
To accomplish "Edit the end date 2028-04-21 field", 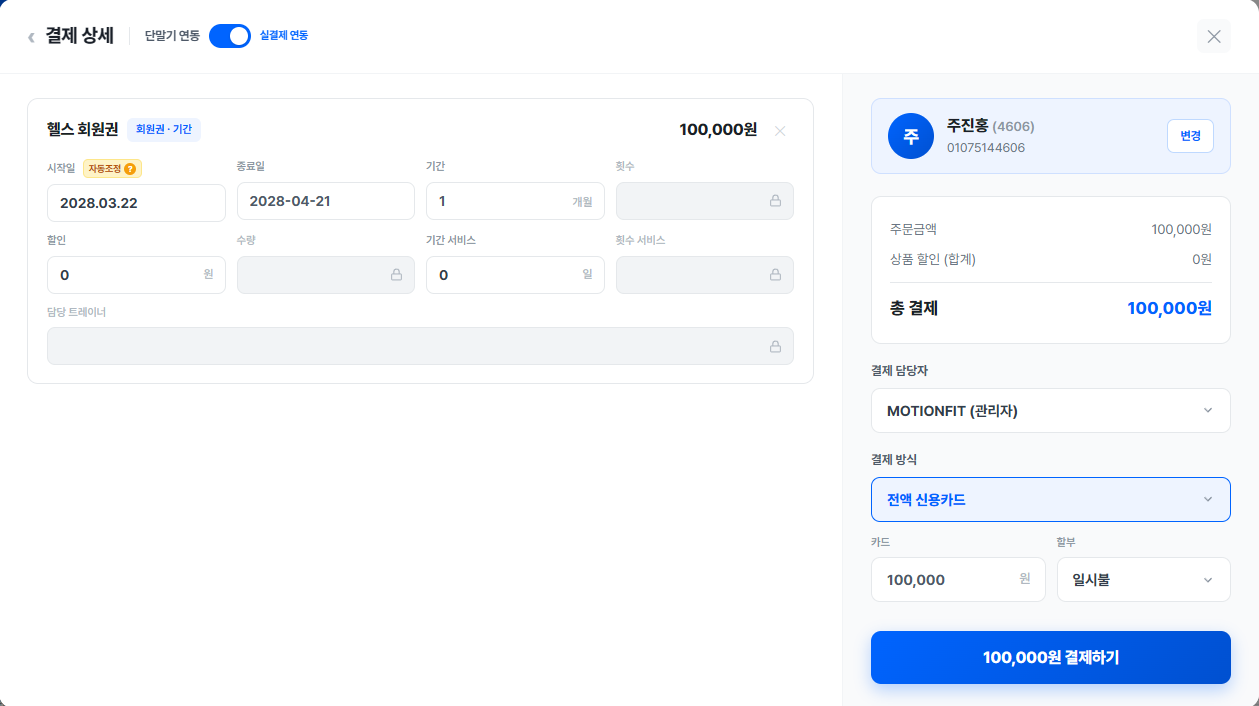I will [326, 201].
